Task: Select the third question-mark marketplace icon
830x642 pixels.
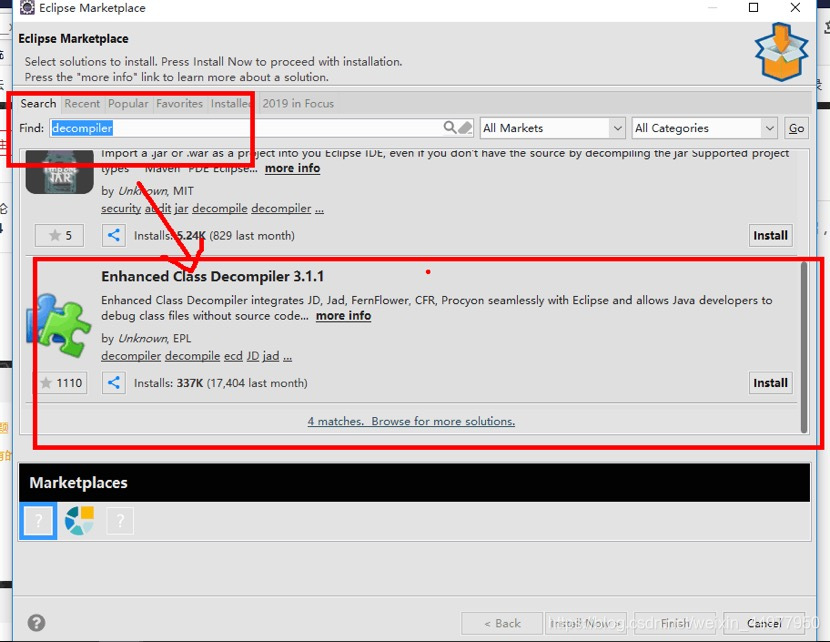Action: click(x=120, y=521)
